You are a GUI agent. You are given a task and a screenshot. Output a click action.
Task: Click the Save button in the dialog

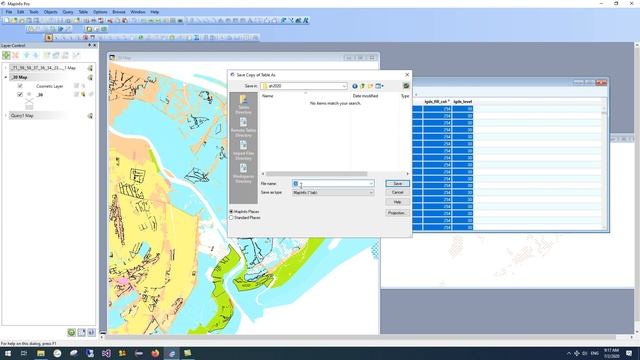pos(397,184)
